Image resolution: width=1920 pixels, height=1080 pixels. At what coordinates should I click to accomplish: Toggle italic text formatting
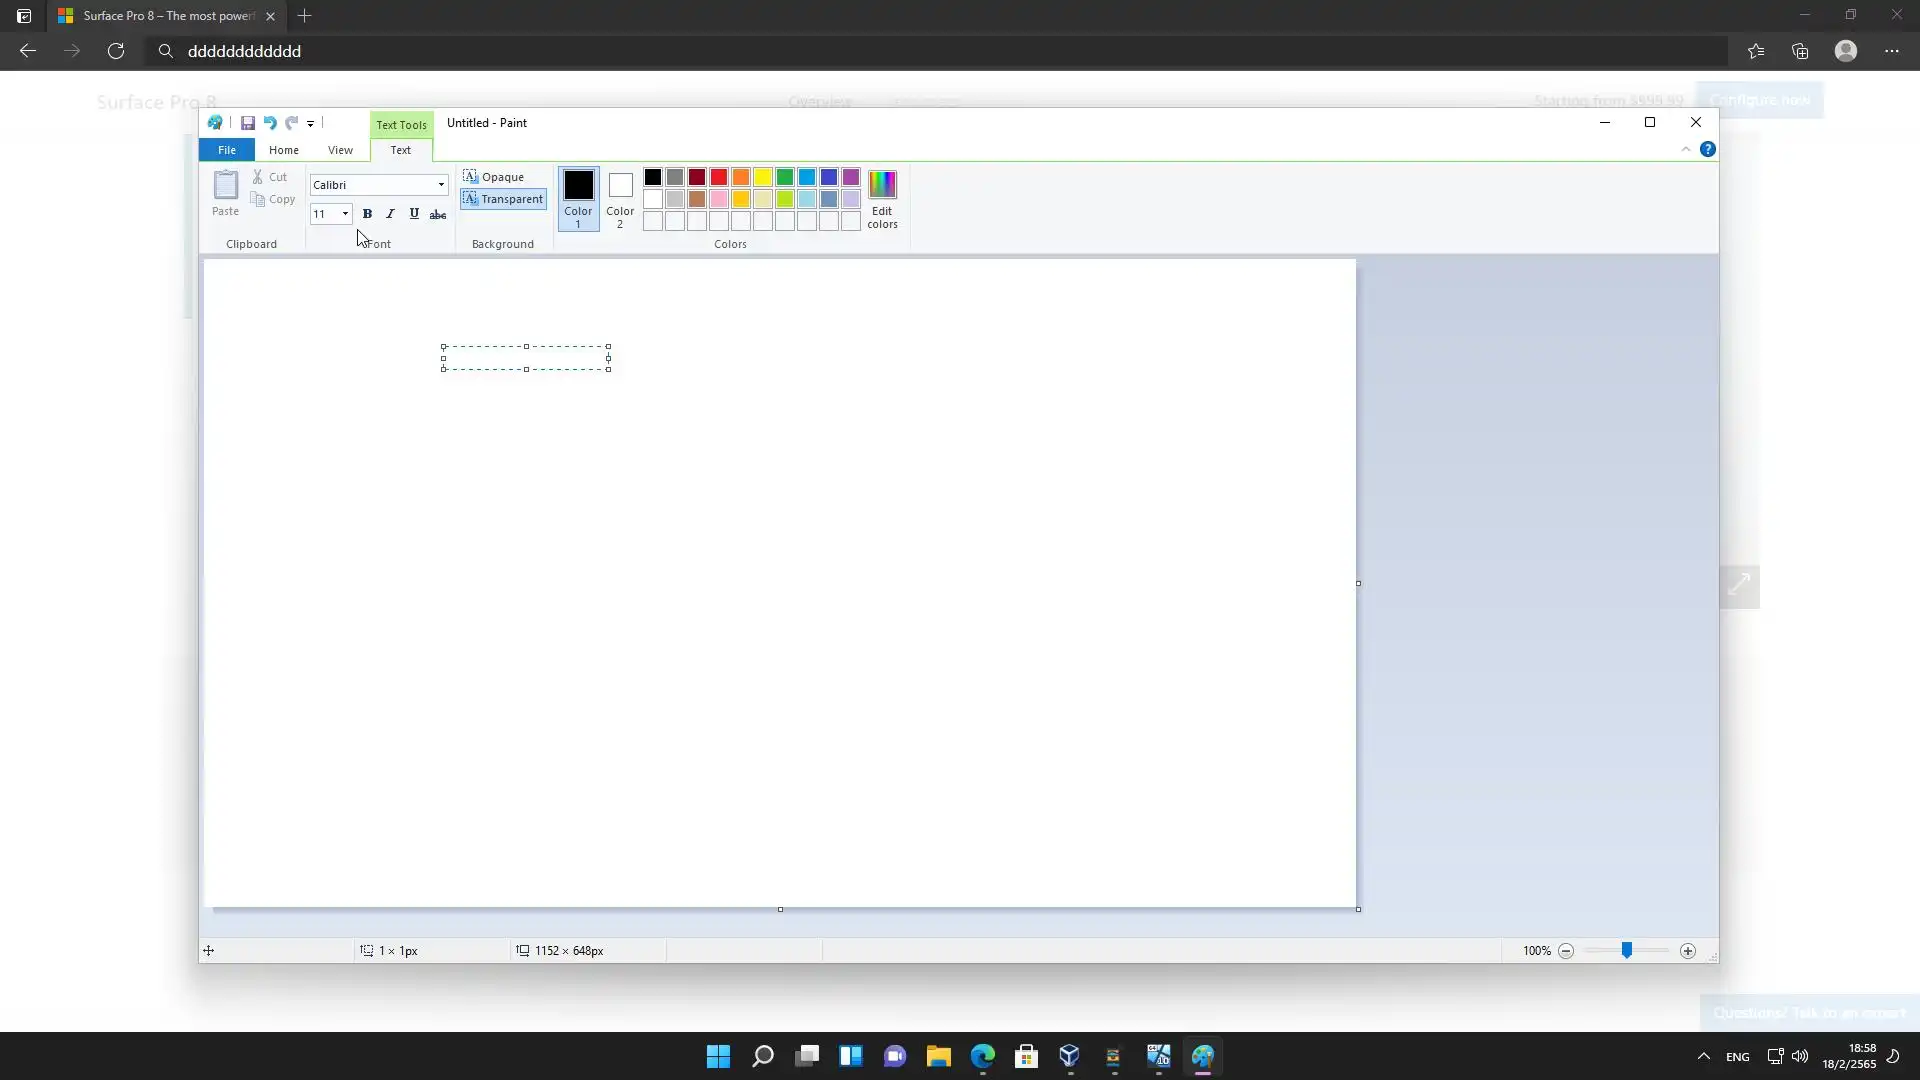[x=390, y=214]
